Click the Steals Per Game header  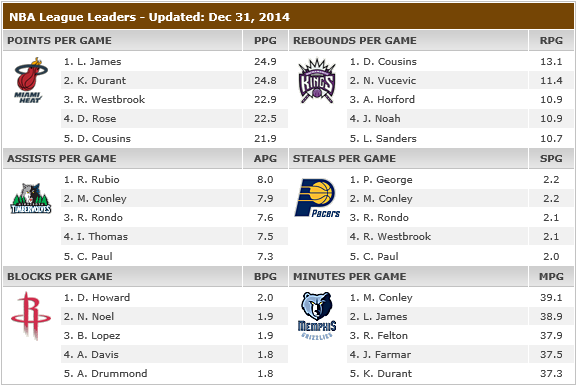344,159
